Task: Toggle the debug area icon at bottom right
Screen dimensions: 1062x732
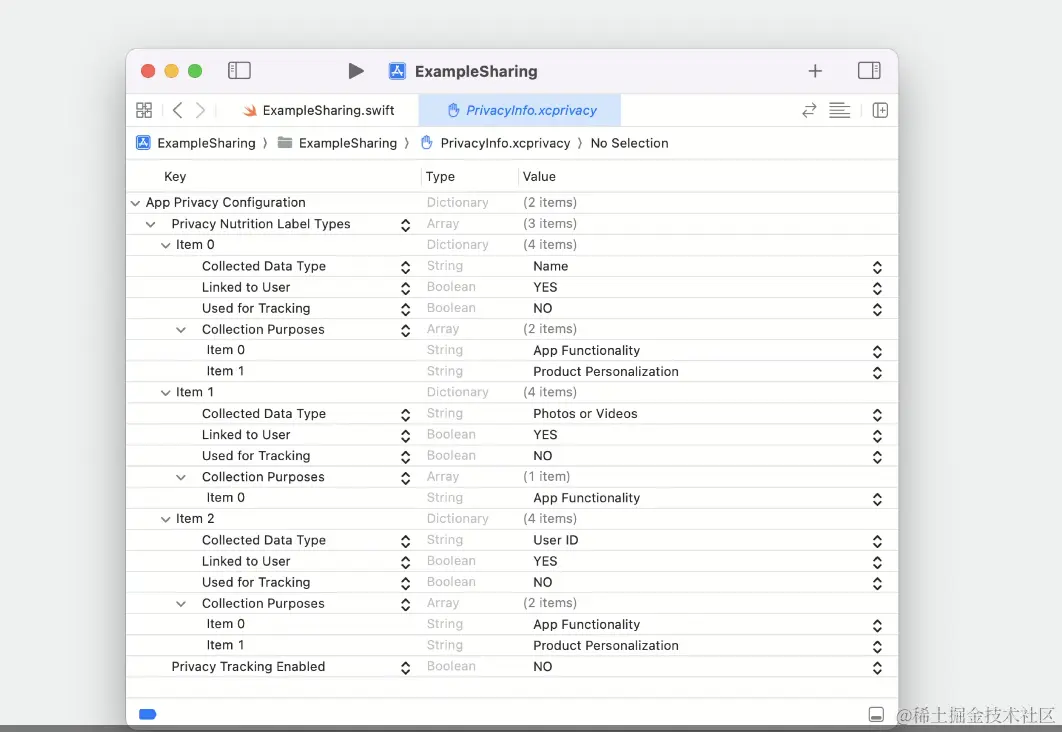Action: 876,714
